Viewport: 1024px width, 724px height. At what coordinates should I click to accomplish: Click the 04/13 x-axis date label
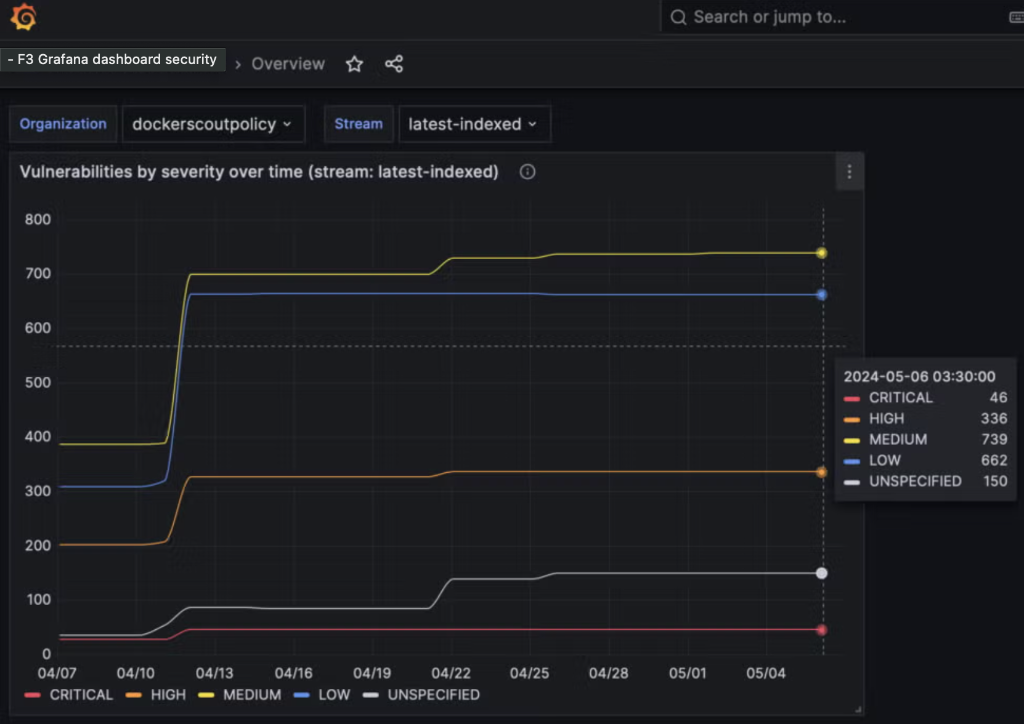[x=214, y=673]
